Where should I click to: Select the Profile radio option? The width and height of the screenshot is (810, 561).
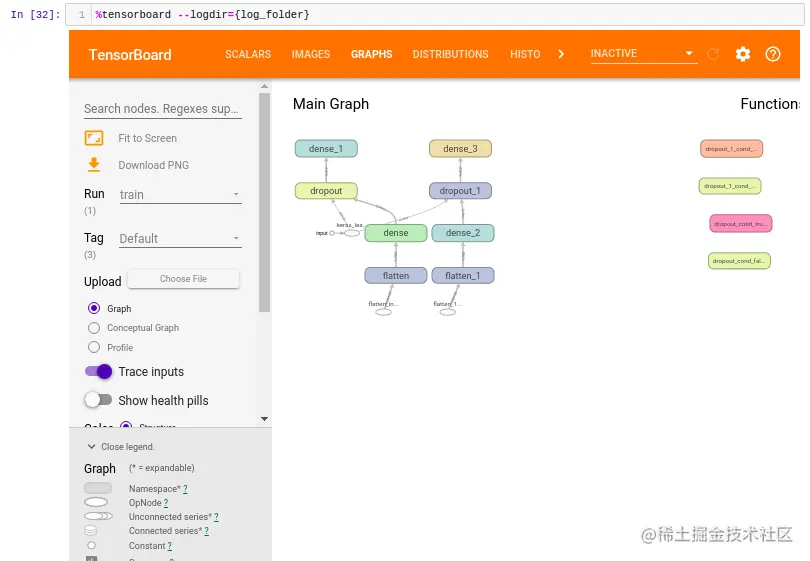[94, 347]
